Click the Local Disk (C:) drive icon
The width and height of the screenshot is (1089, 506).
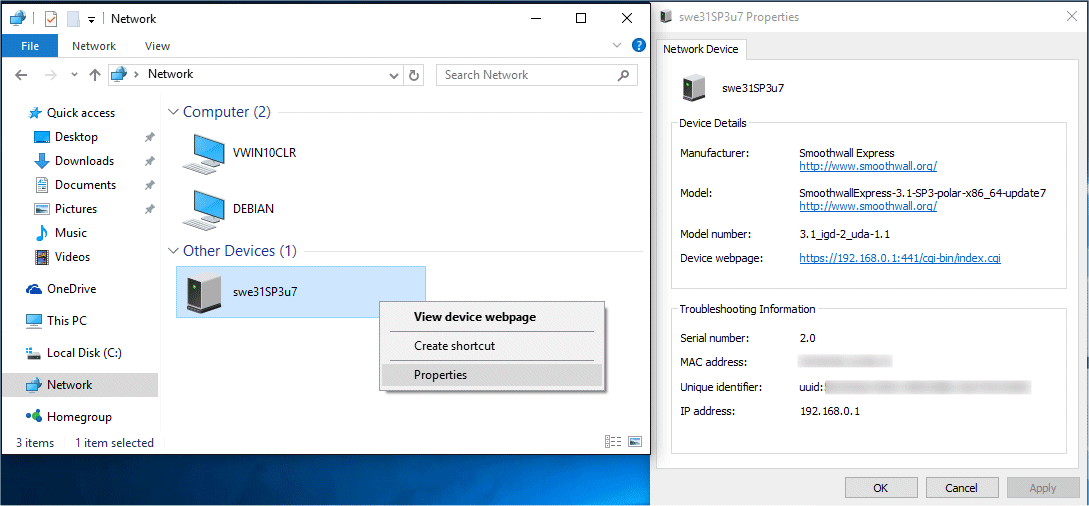[x=34, y=353]
